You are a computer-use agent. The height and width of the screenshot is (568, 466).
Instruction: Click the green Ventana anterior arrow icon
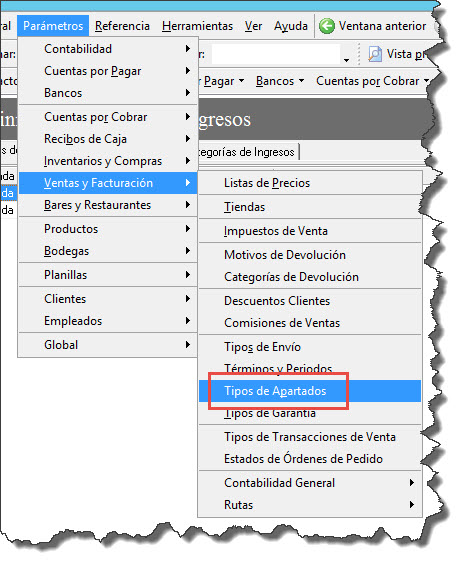[327, 26]
